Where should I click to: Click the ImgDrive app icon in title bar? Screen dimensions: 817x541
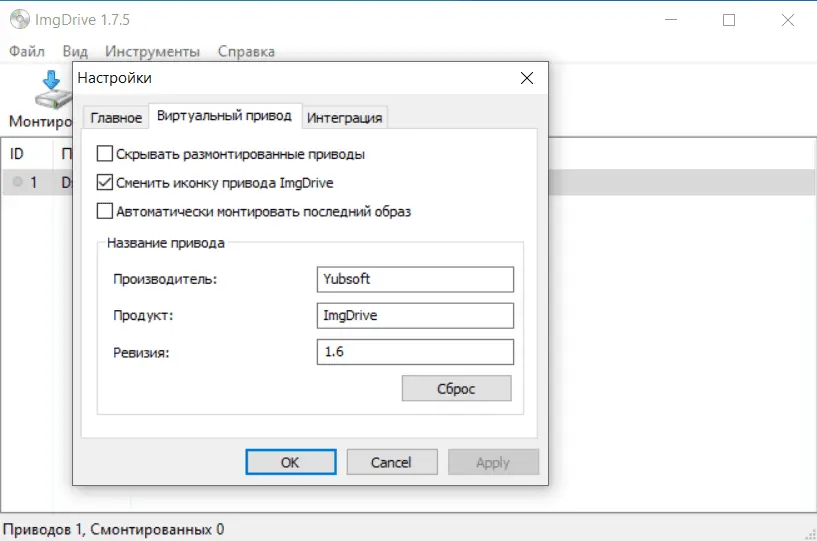click(17, 19)
